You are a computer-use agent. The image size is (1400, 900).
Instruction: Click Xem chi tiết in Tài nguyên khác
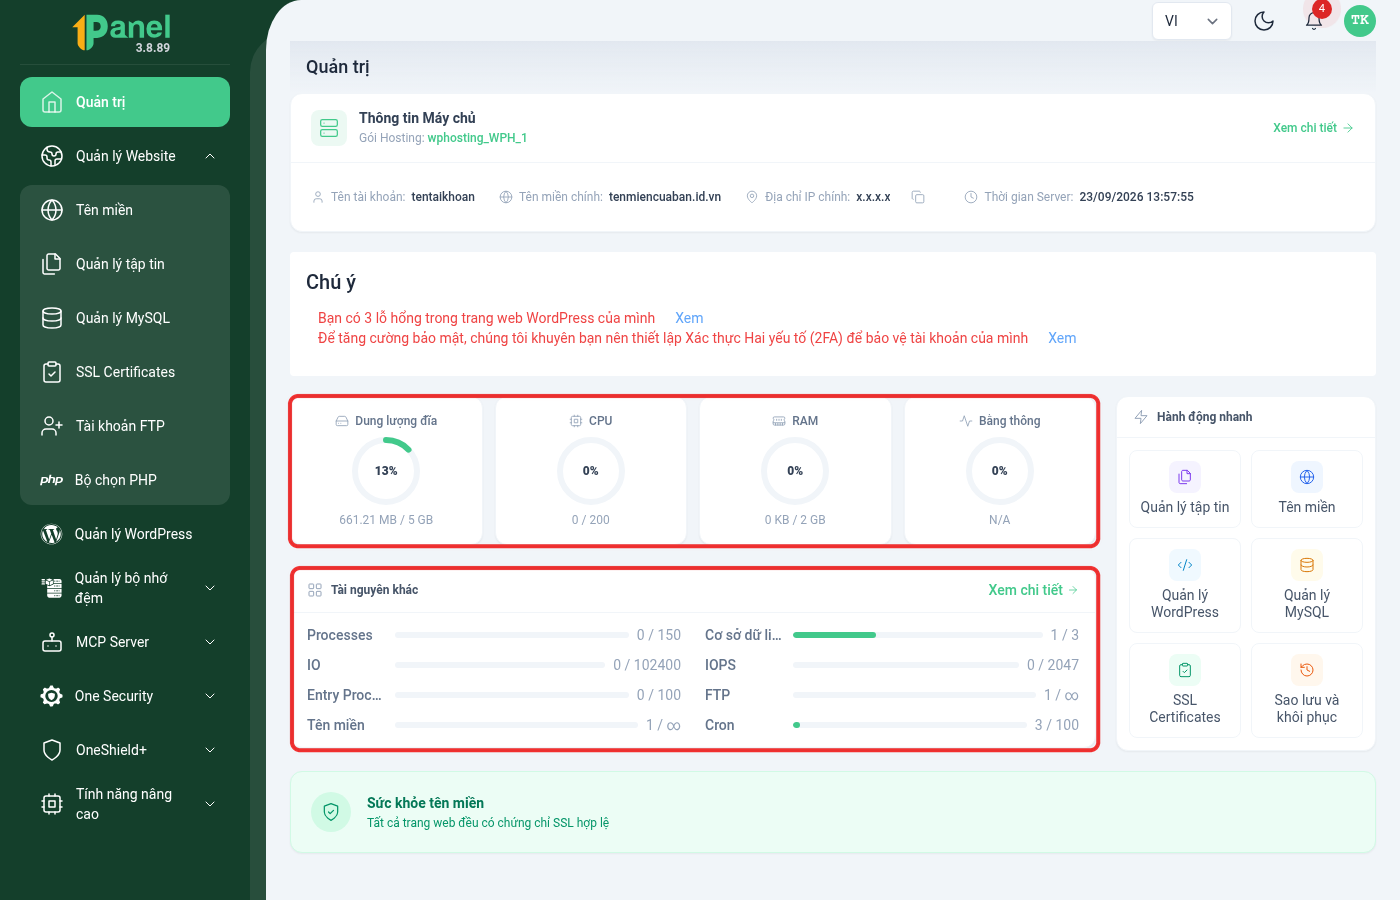tap(1033, 590)
